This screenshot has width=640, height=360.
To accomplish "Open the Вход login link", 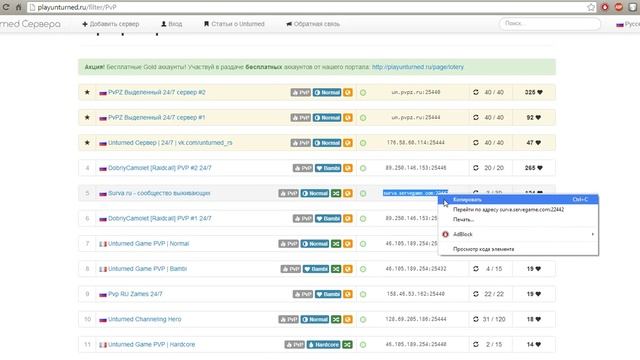I will tap(171, 24).
